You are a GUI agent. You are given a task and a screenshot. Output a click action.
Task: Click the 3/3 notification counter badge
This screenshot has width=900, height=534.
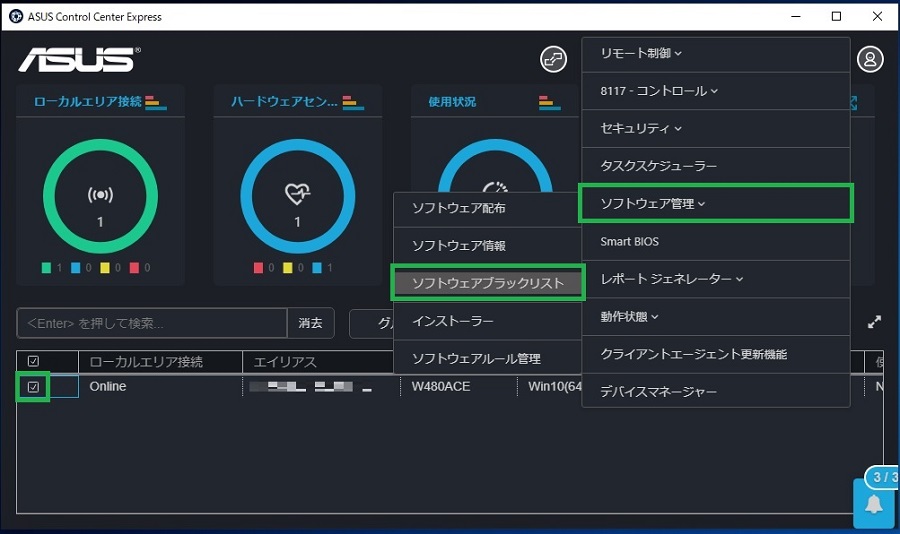tap(883, 477)
